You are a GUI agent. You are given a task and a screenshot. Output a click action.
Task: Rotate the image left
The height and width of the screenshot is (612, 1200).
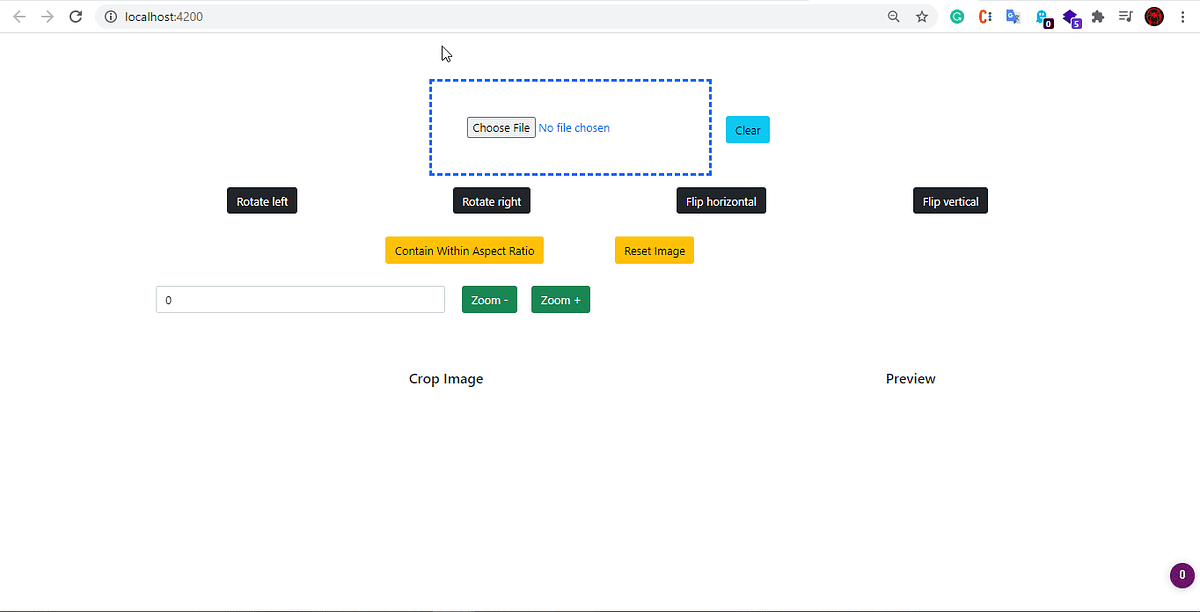(261, 200)
